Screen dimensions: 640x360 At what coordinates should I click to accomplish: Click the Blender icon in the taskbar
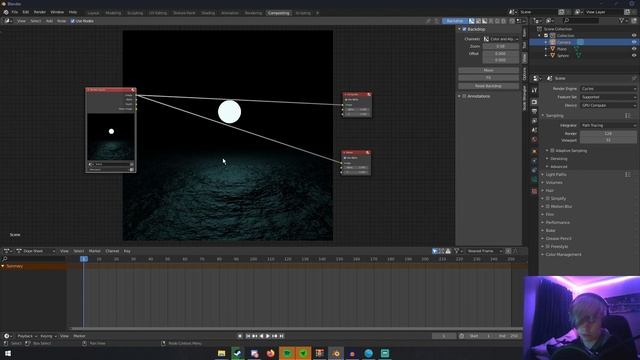coord(336,353)
